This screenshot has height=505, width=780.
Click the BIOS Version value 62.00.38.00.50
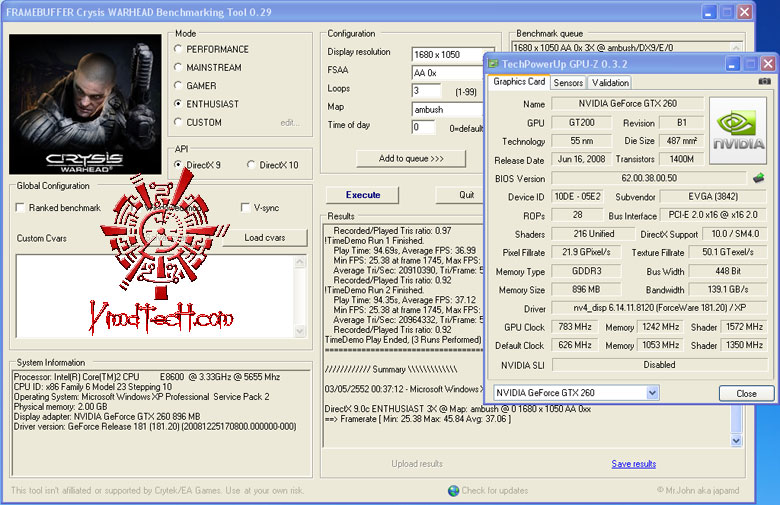click(x=649, y=178)
